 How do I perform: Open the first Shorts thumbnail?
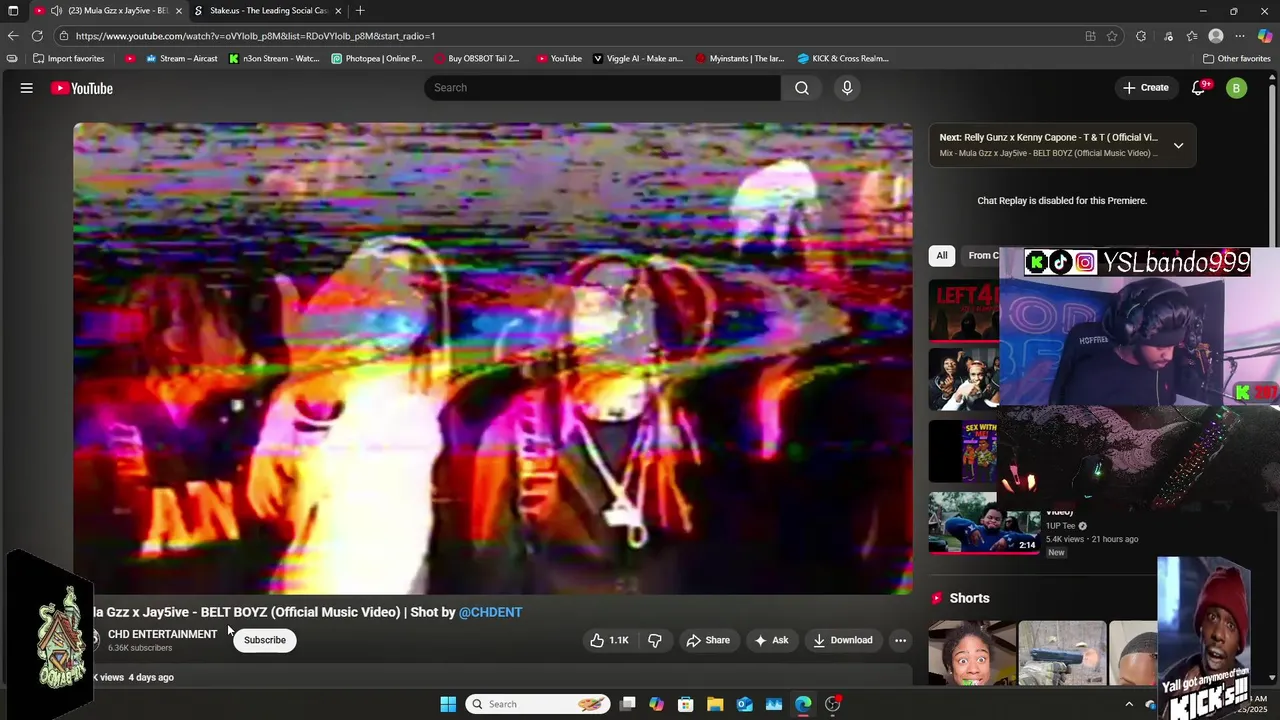(972, 653)
